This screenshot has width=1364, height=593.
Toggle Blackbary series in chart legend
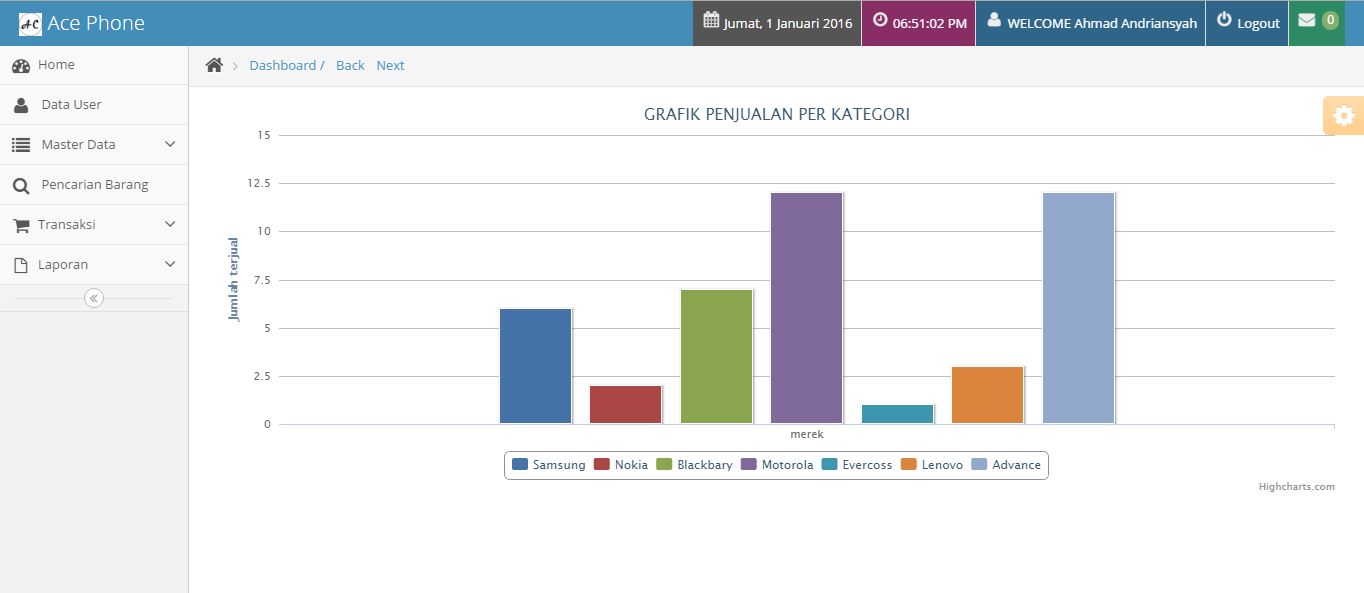click(x=694, y=464)
